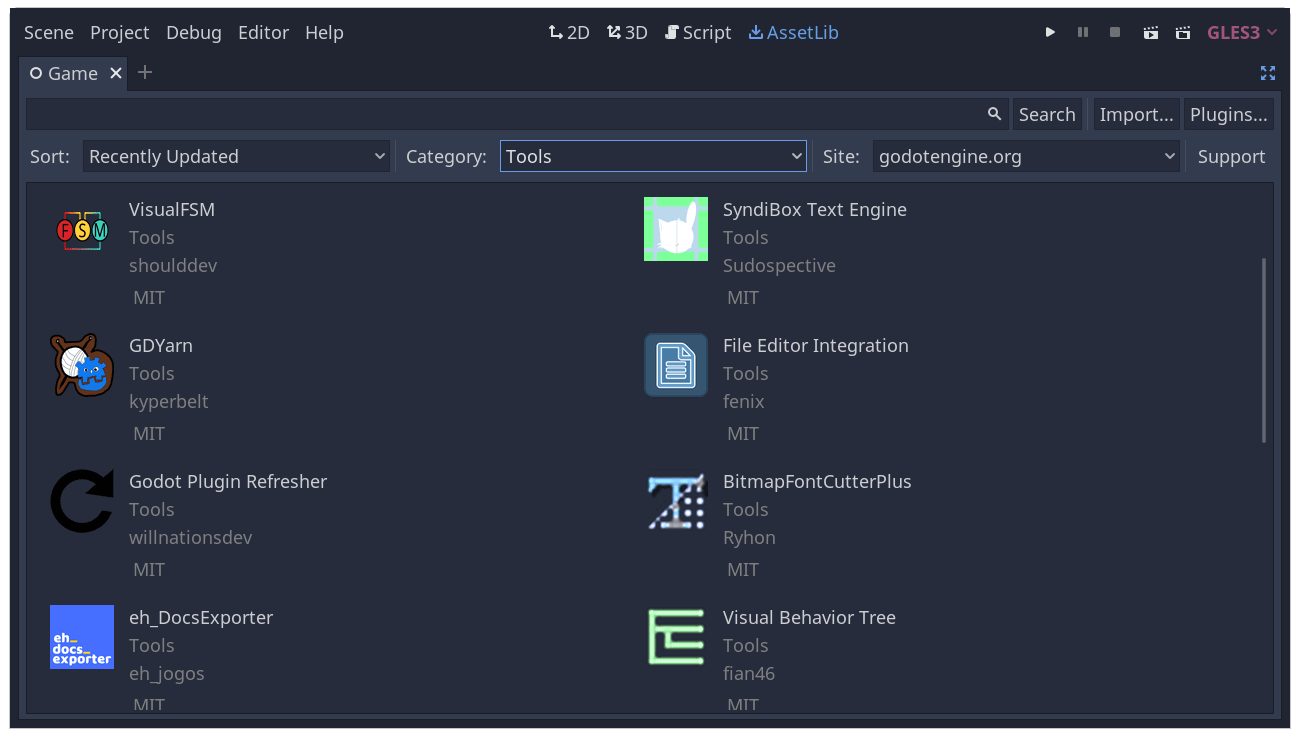Click the SyndiBox Text Engine rabbit icon
This screenshot has width=1300, height=738.
coord(675,229)
